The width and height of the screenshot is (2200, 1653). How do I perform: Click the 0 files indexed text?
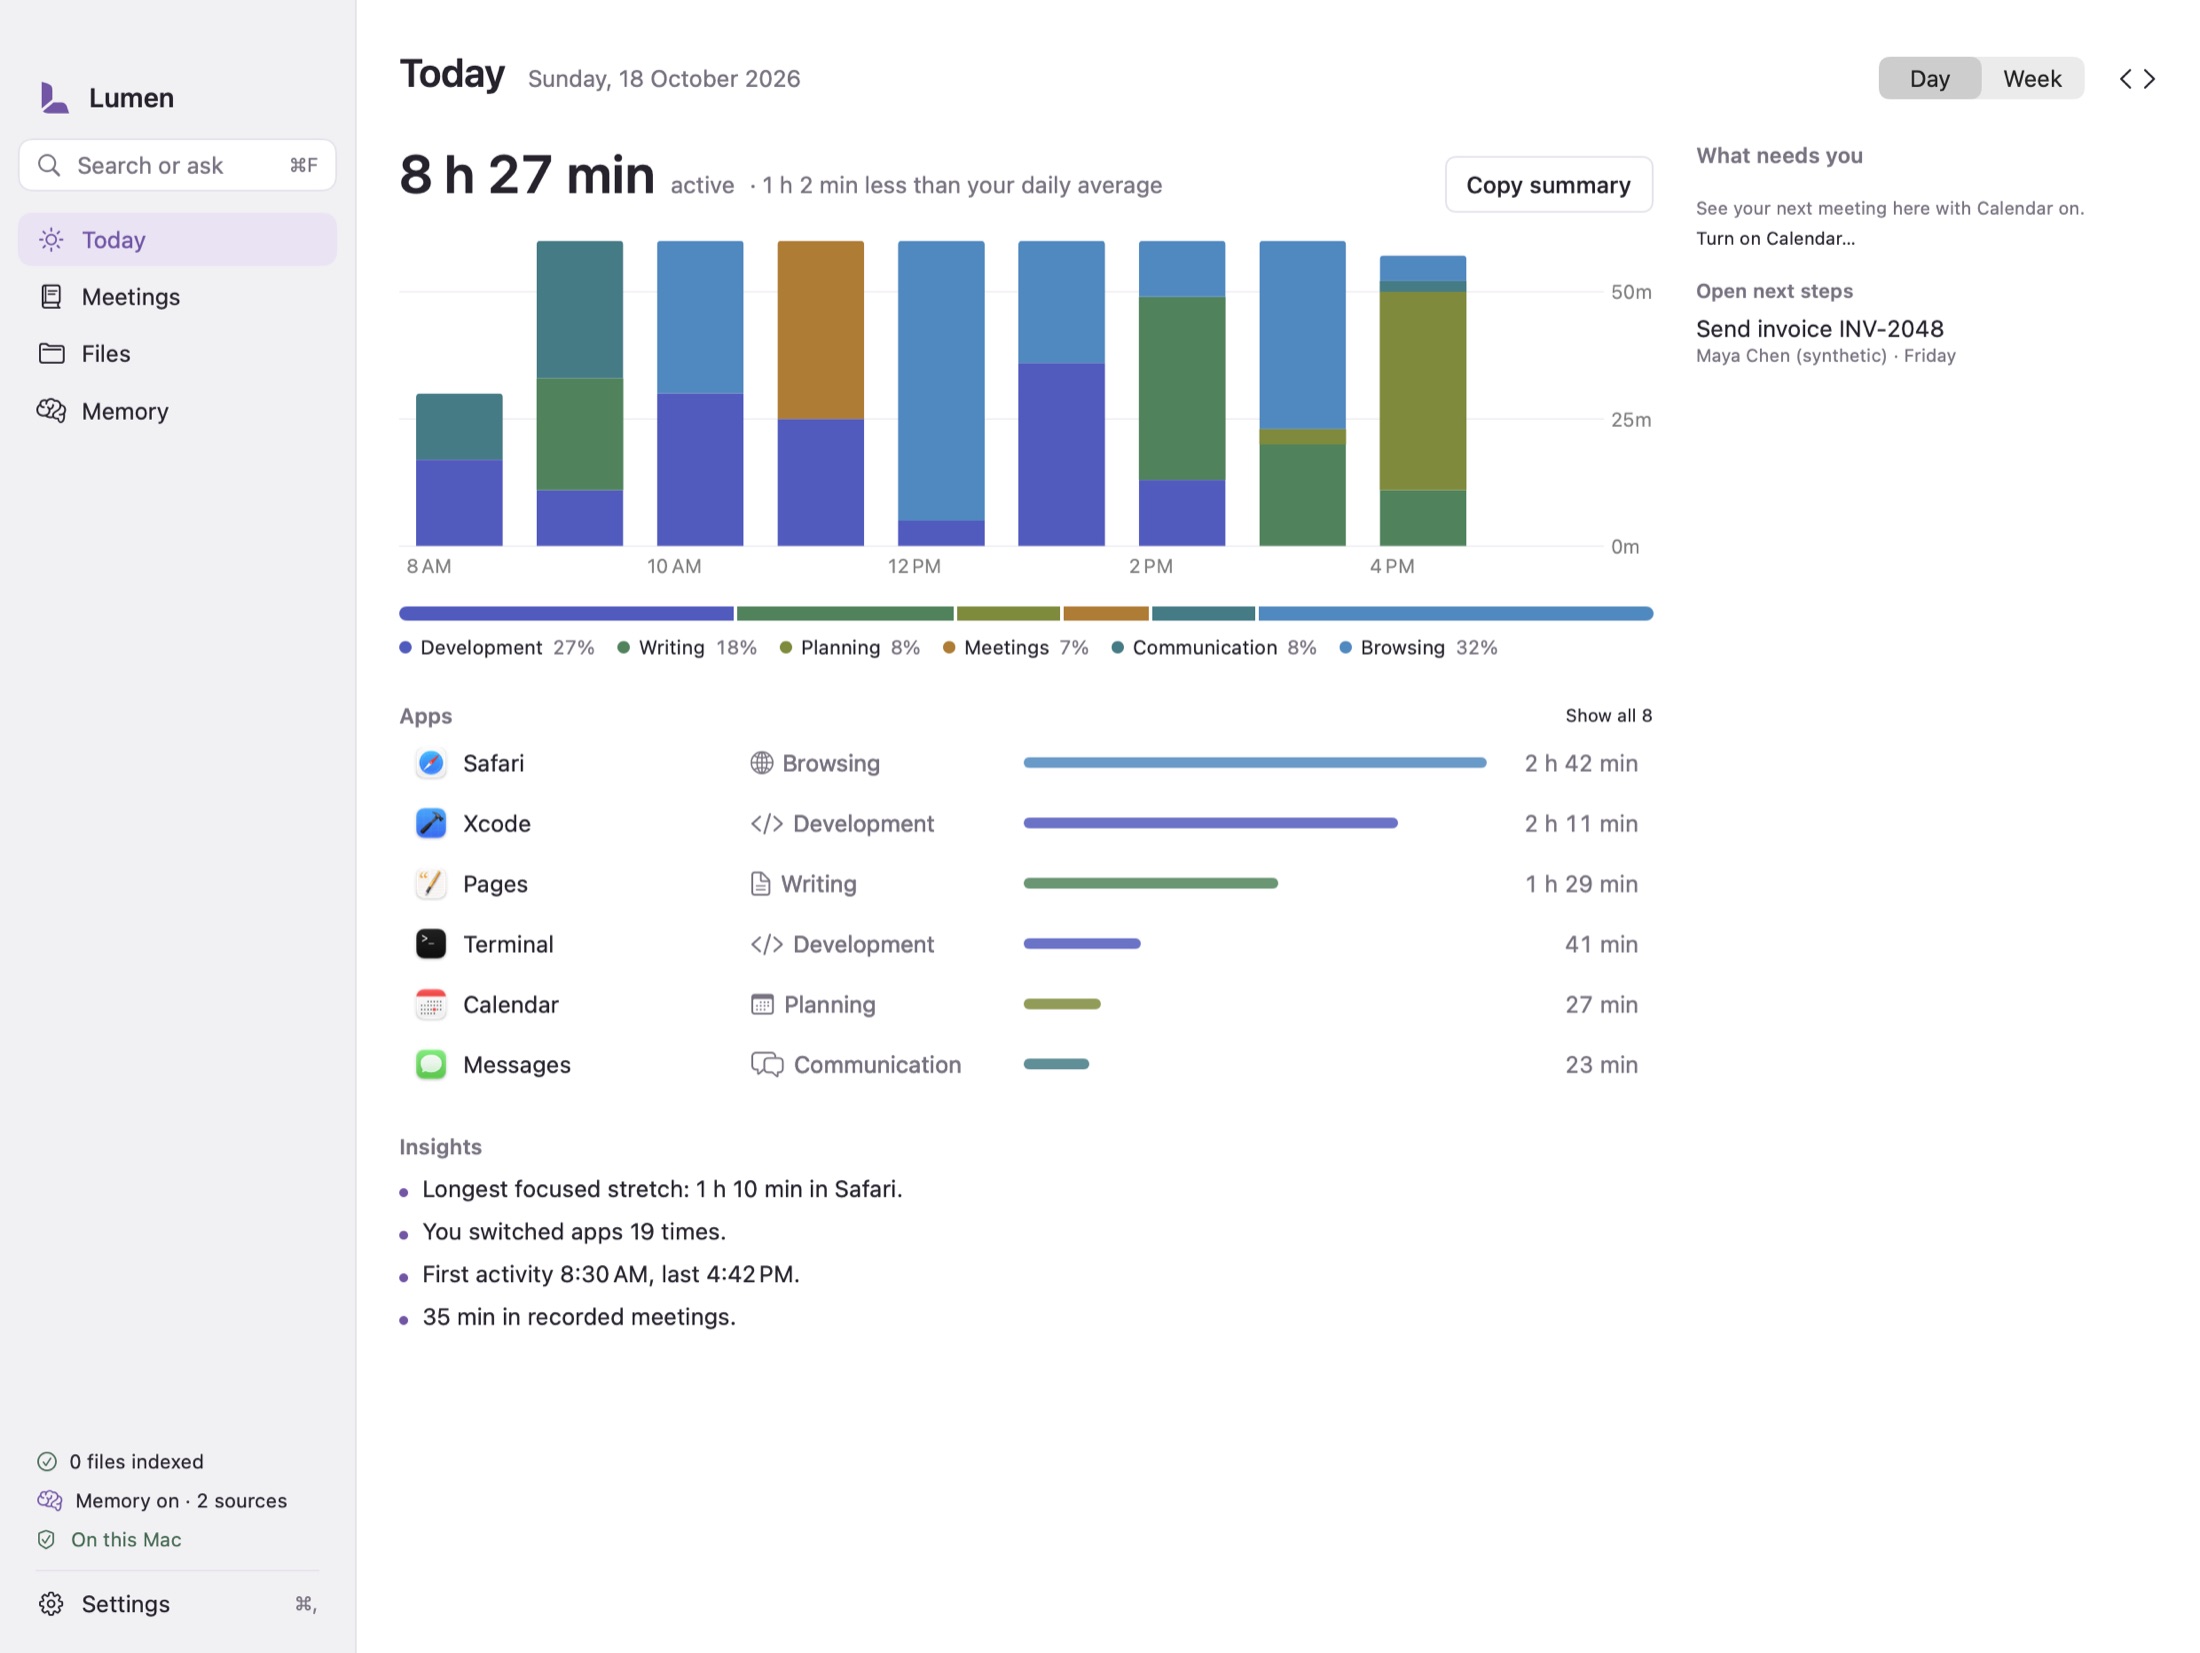(136, 1461)
